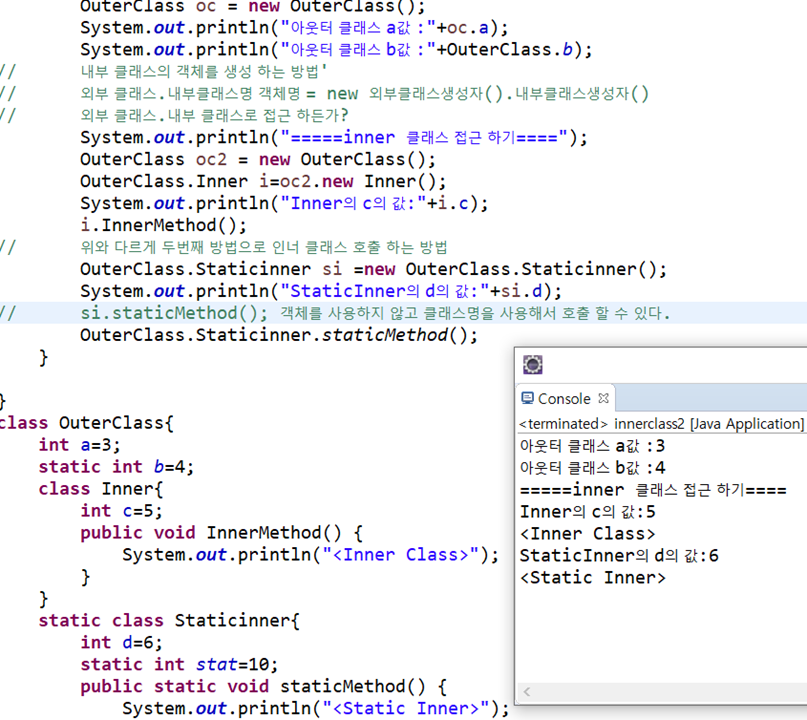807x720 pixels.
Task: Click the terminated innerclass2 status line
Action: pyautogui.click(x=661, y=424)
